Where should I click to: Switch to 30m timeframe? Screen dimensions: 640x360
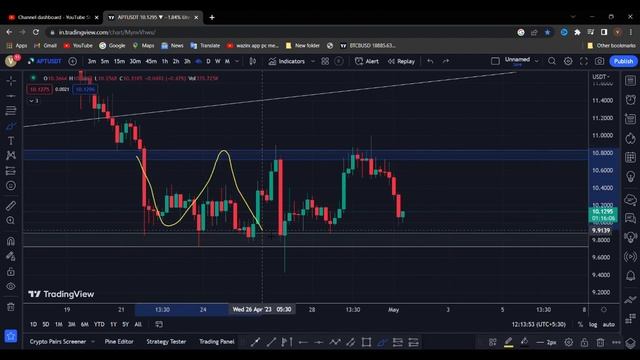135,61
